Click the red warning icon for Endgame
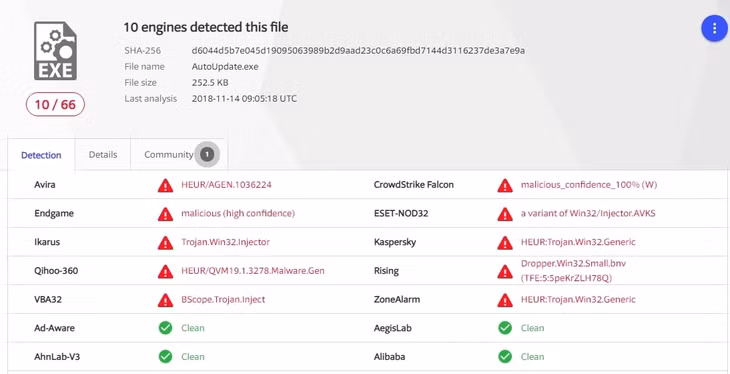The image size is (730, 374). 165,214
